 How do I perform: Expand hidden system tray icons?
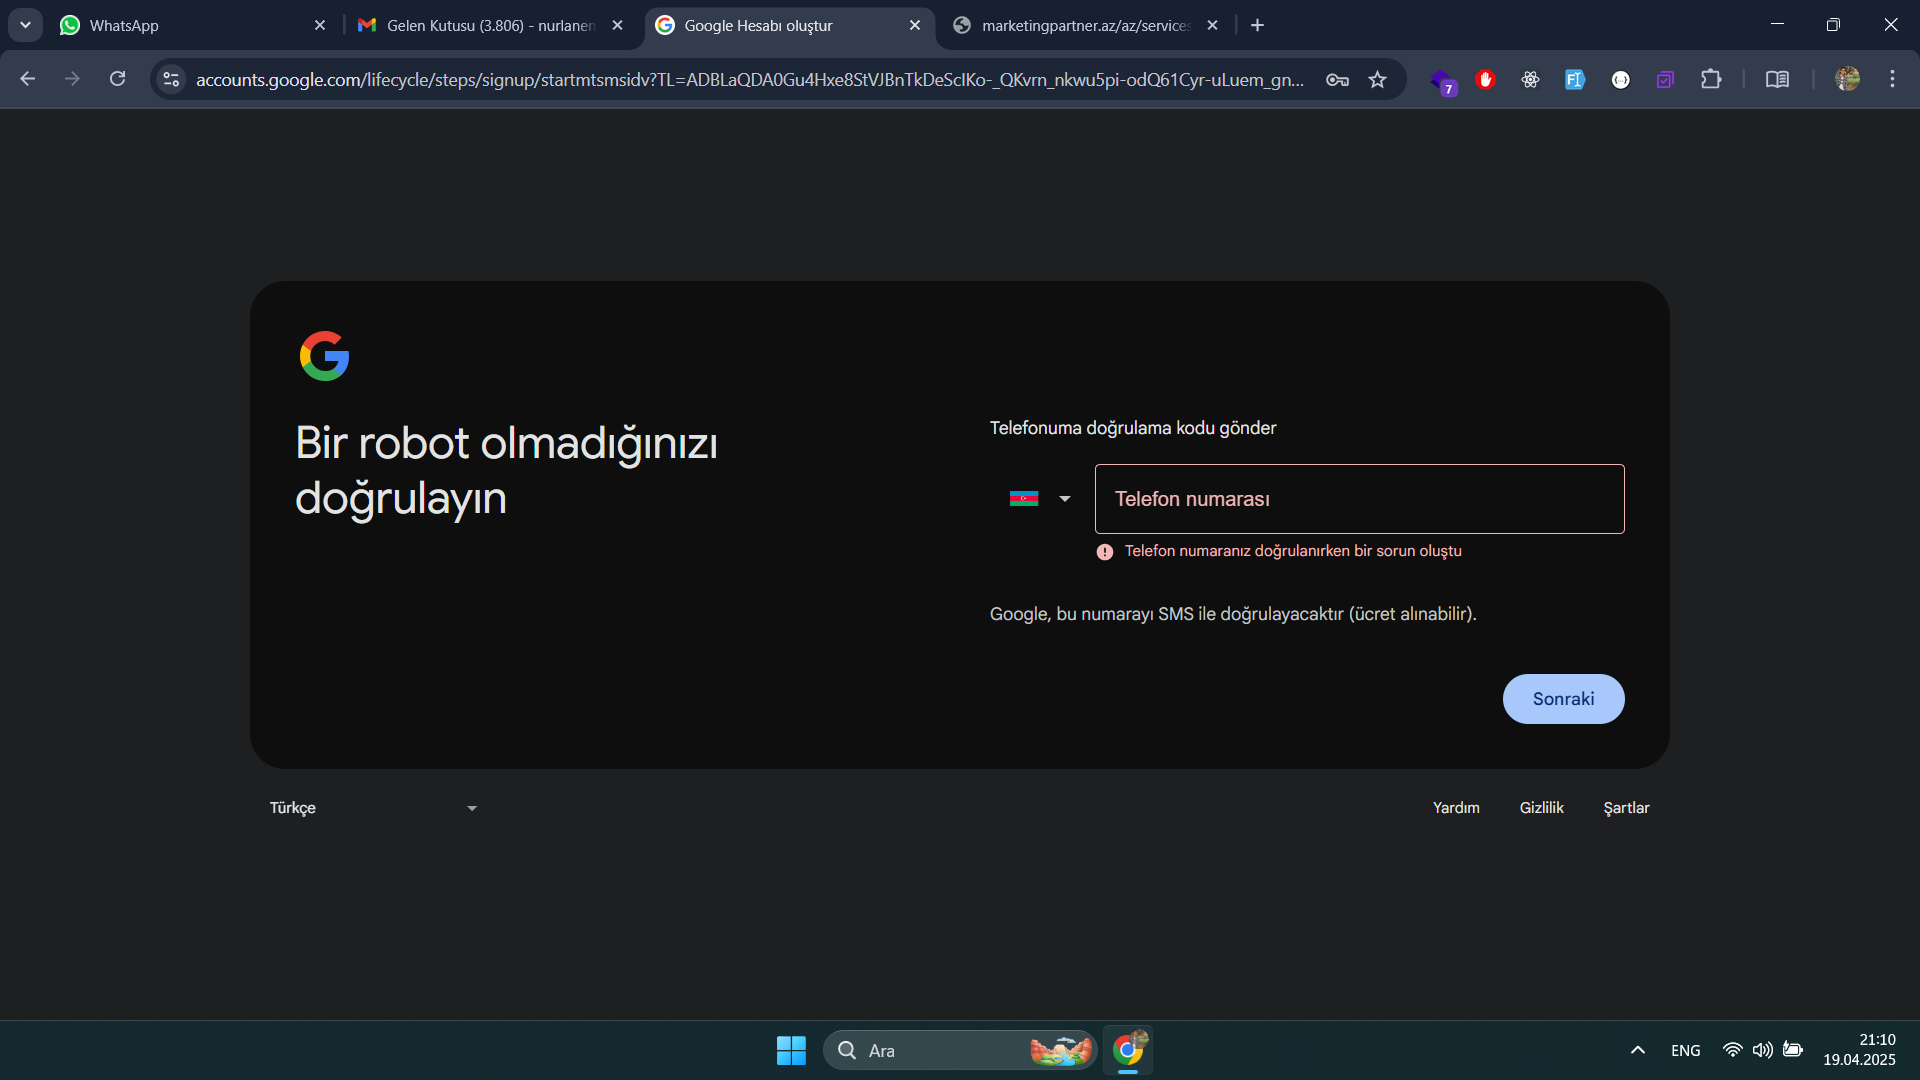(x=1637, y=1050)
